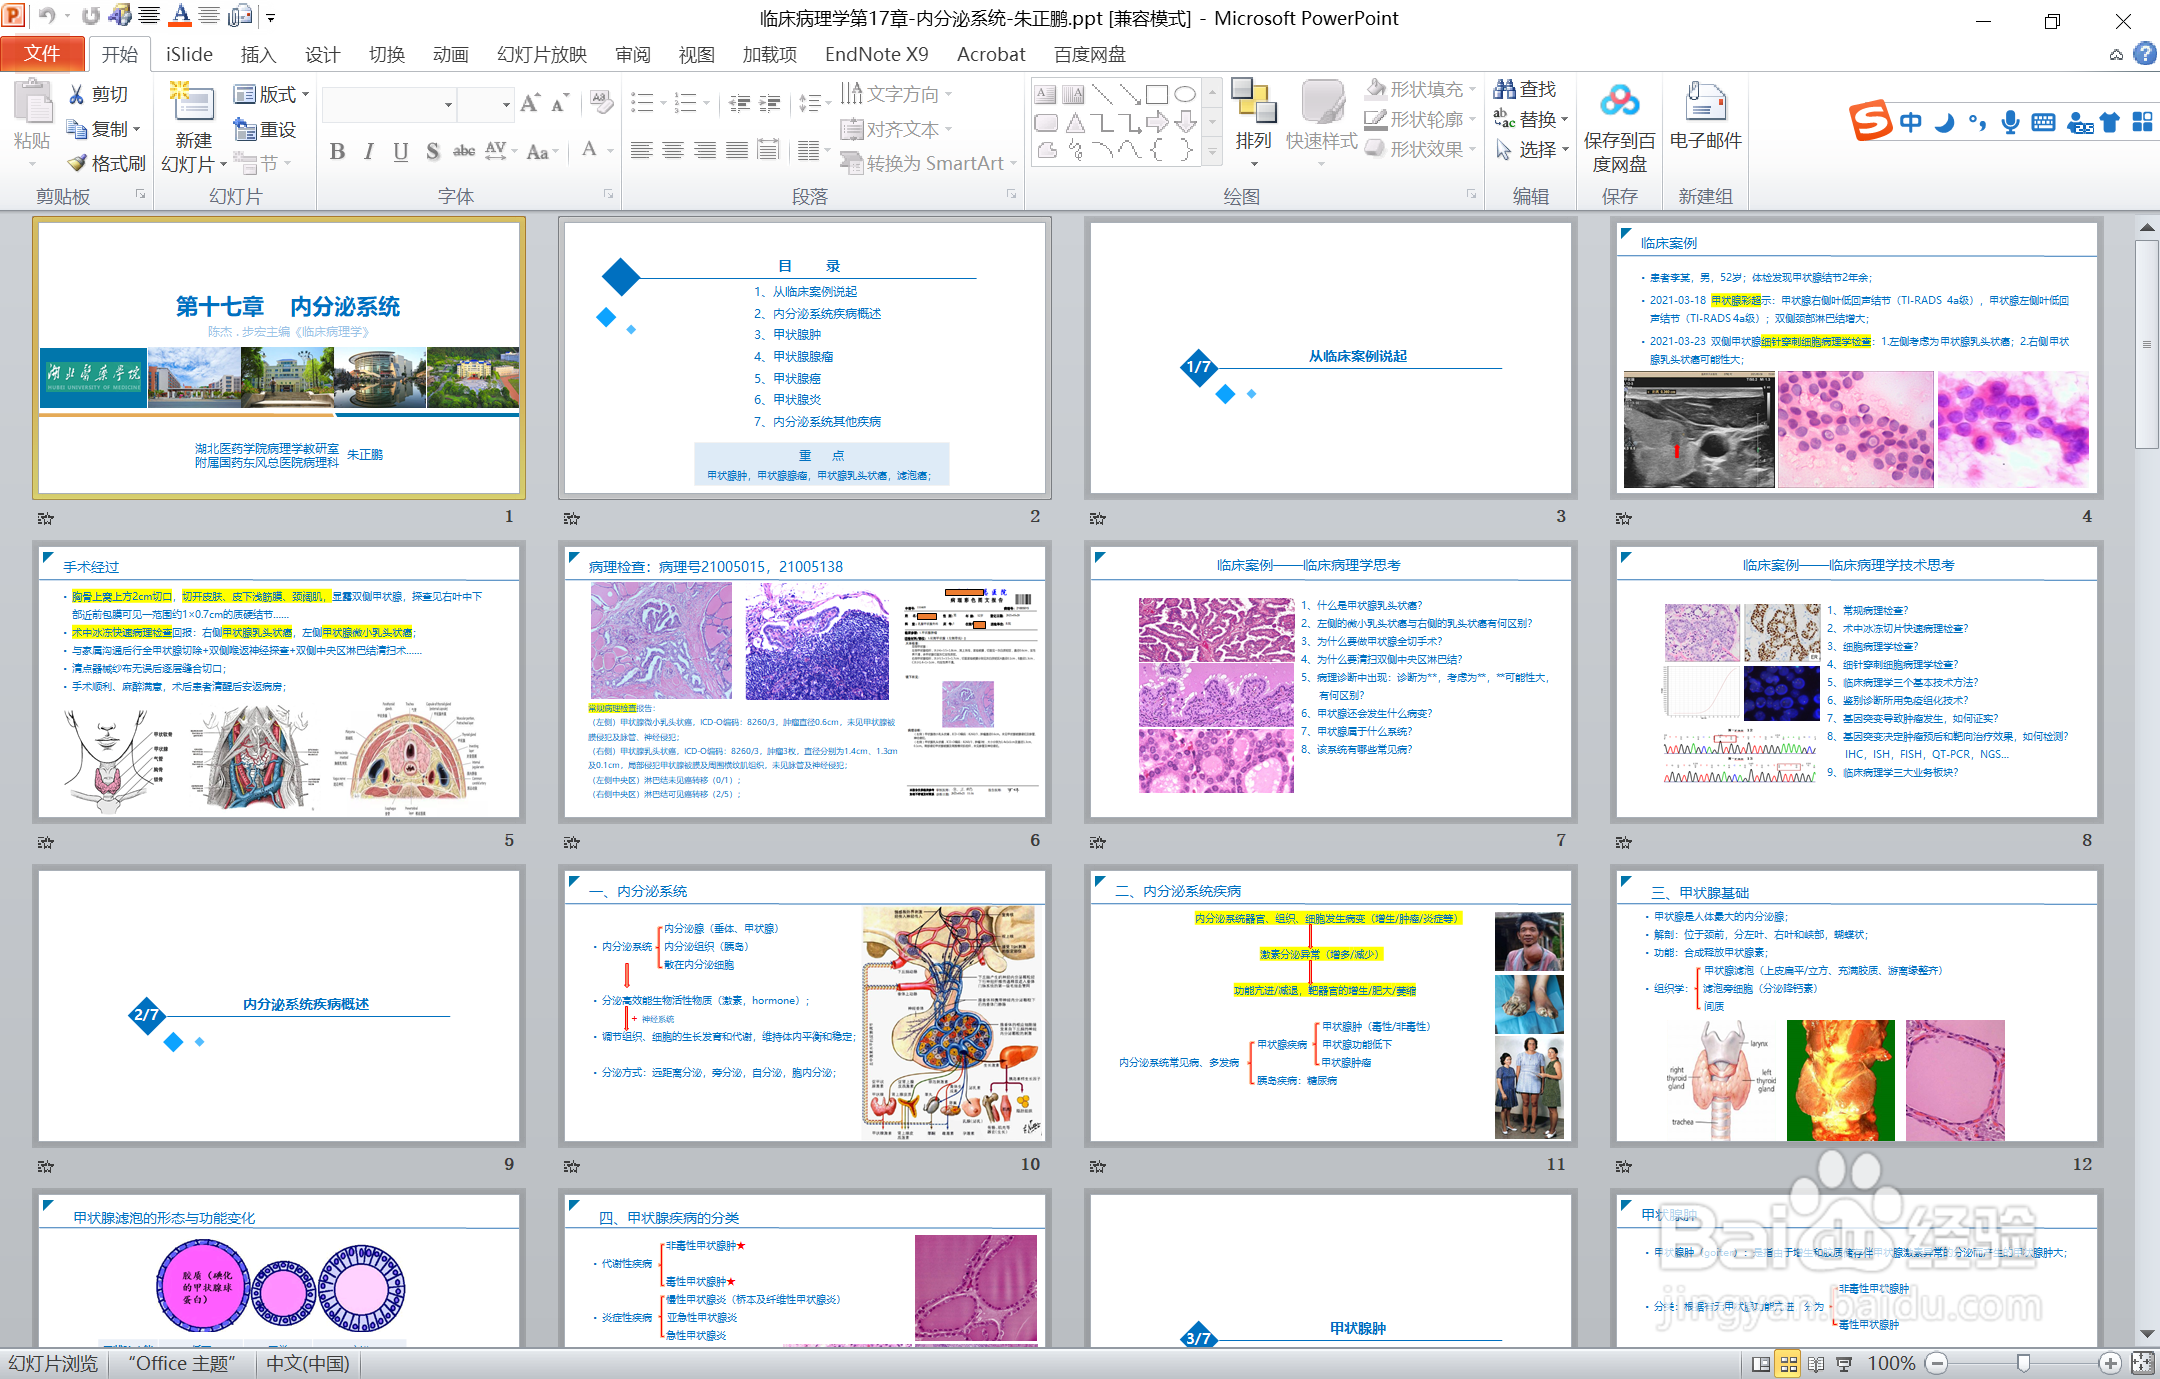Image resolution: width=2160 pixels, height=1379 pixels.
Task: Click the PowerPoint Help question icon
Action: tap(2145, 54)
